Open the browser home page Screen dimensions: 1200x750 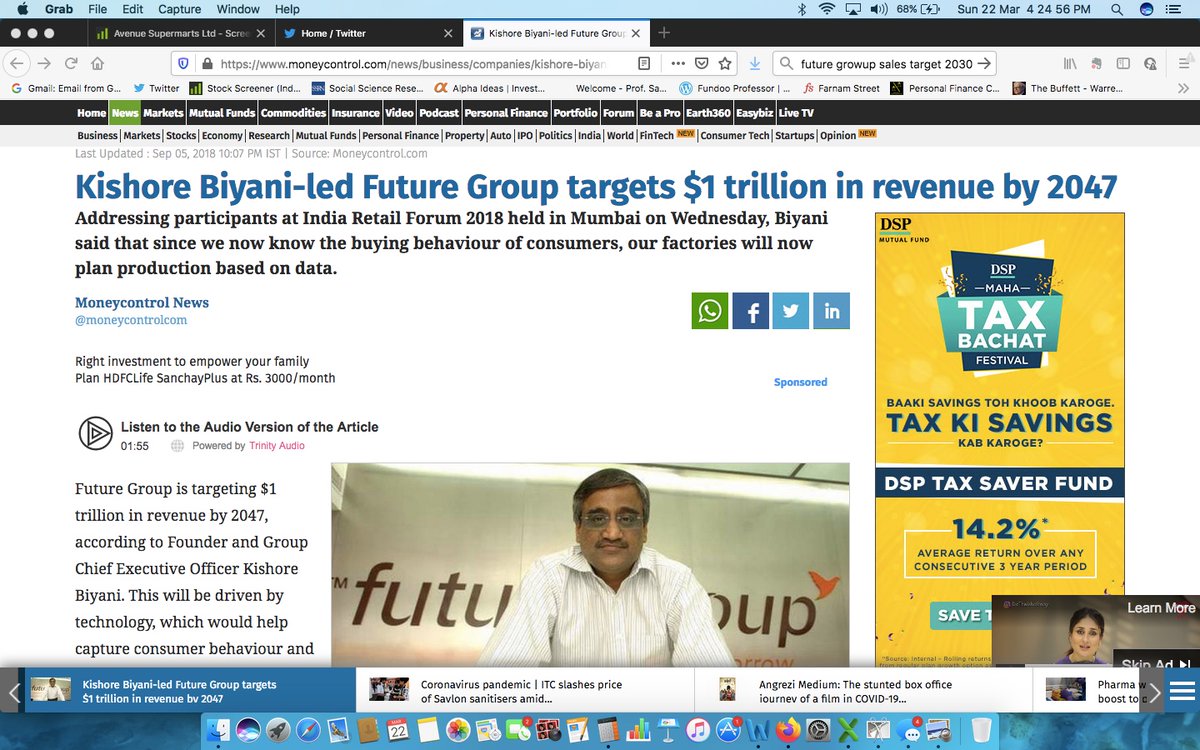click(99, 63)
